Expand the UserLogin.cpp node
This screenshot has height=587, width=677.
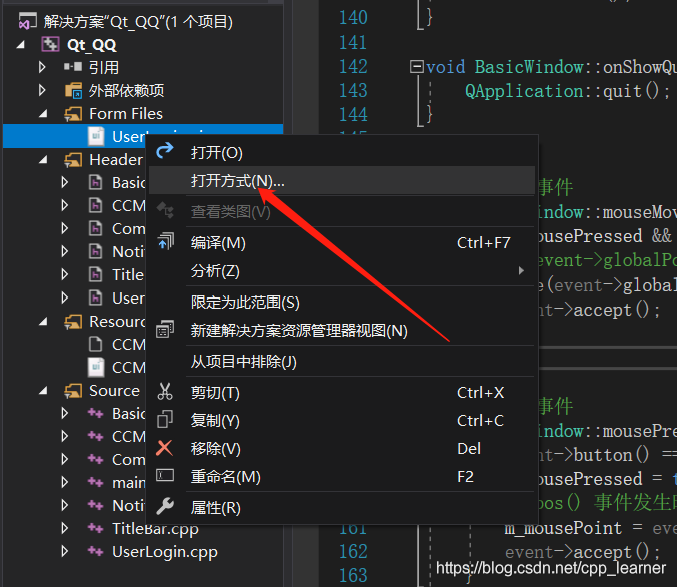[x=65, y=551]
